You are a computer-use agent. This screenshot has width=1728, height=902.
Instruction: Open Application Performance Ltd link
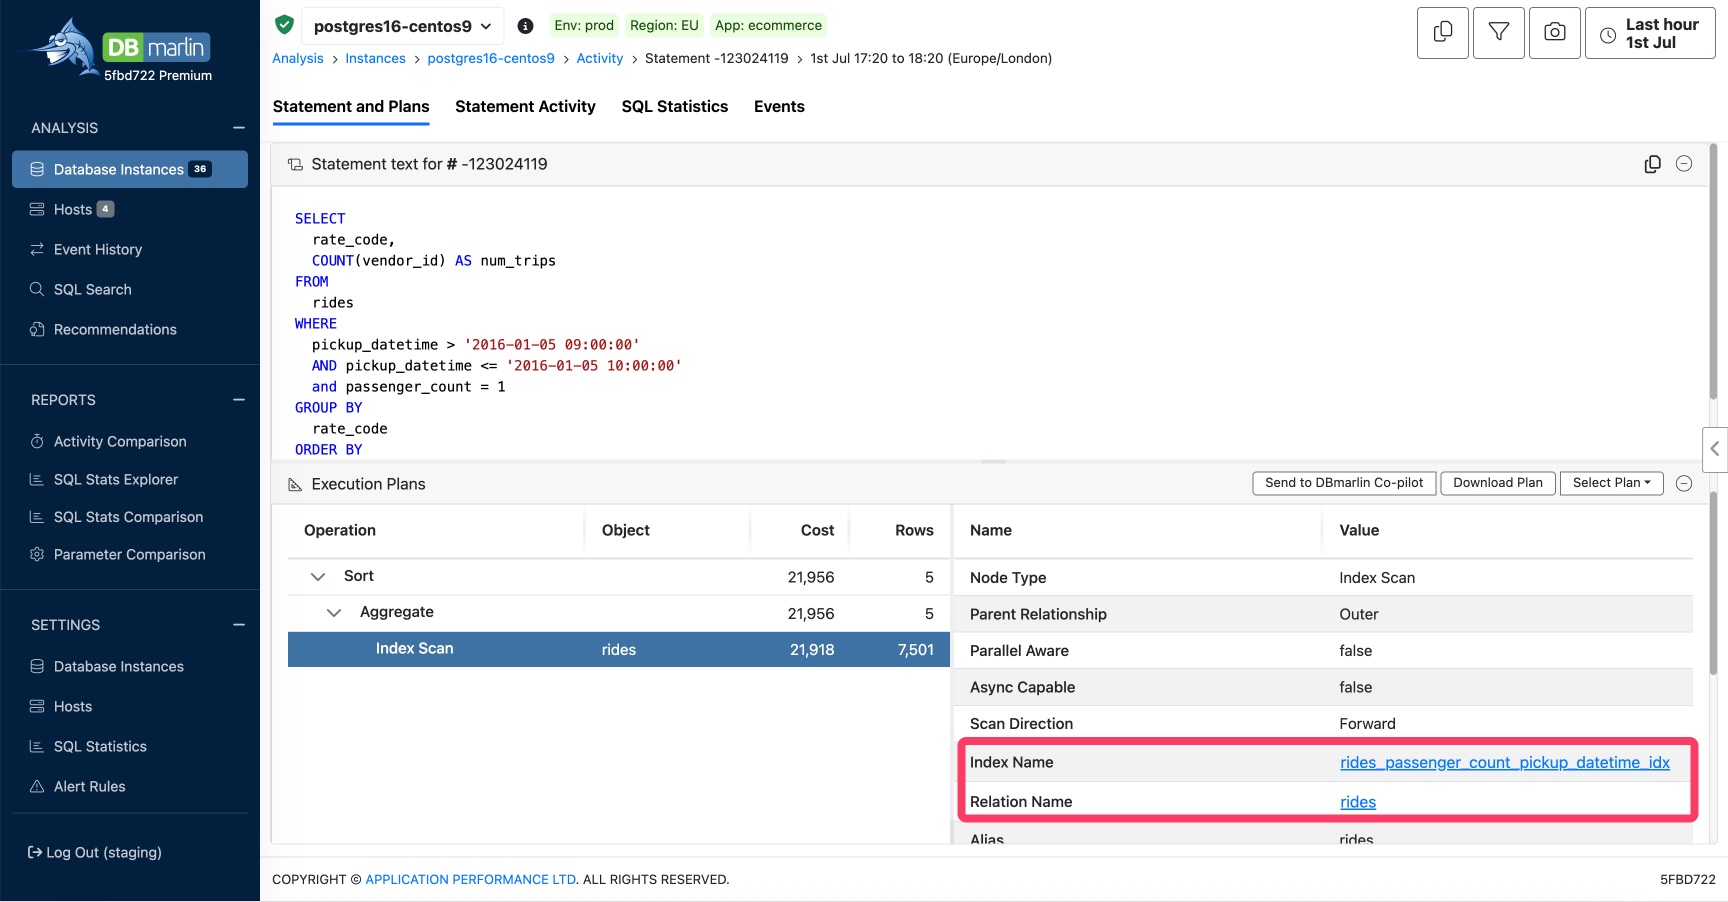[471, 880]
